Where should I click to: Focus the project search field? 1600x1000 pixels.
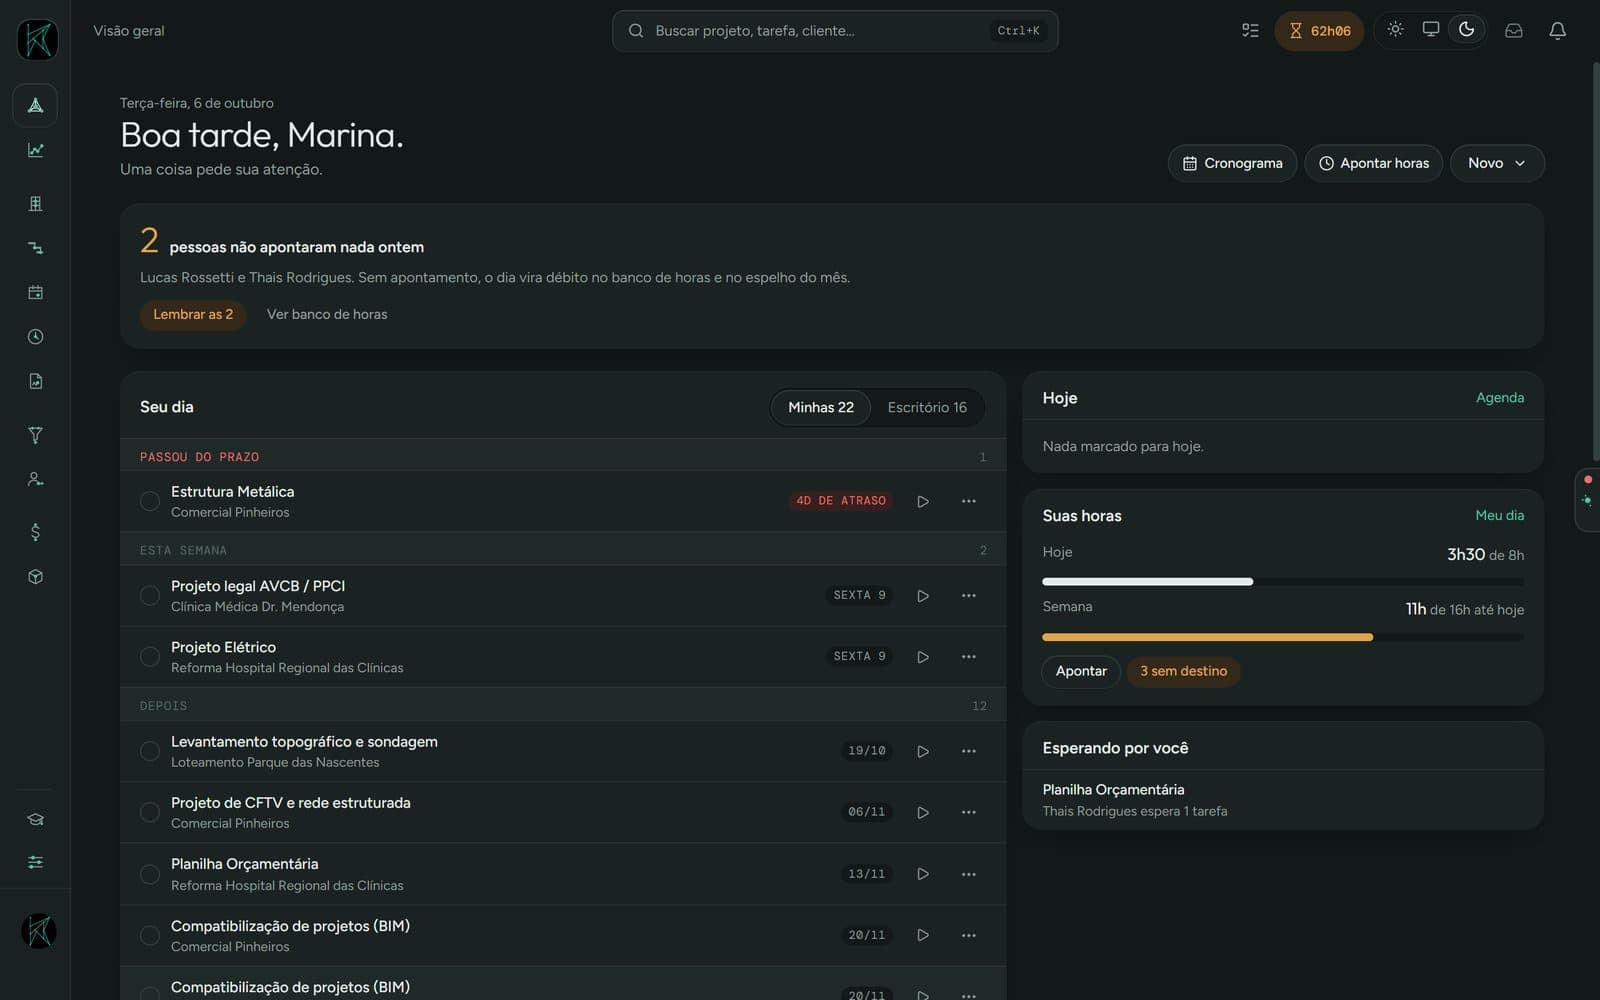[835, 31]
